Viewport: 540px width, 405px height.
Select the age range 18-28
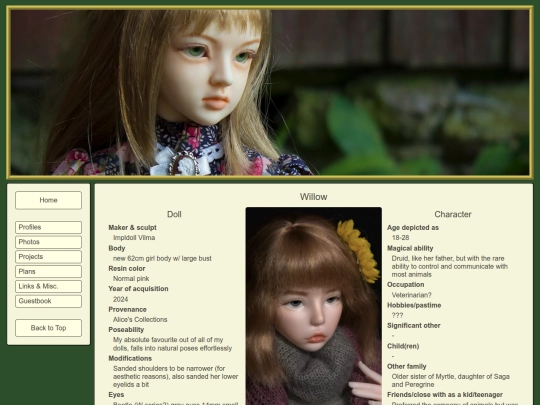pyautogui.click(x=401, y=238)
